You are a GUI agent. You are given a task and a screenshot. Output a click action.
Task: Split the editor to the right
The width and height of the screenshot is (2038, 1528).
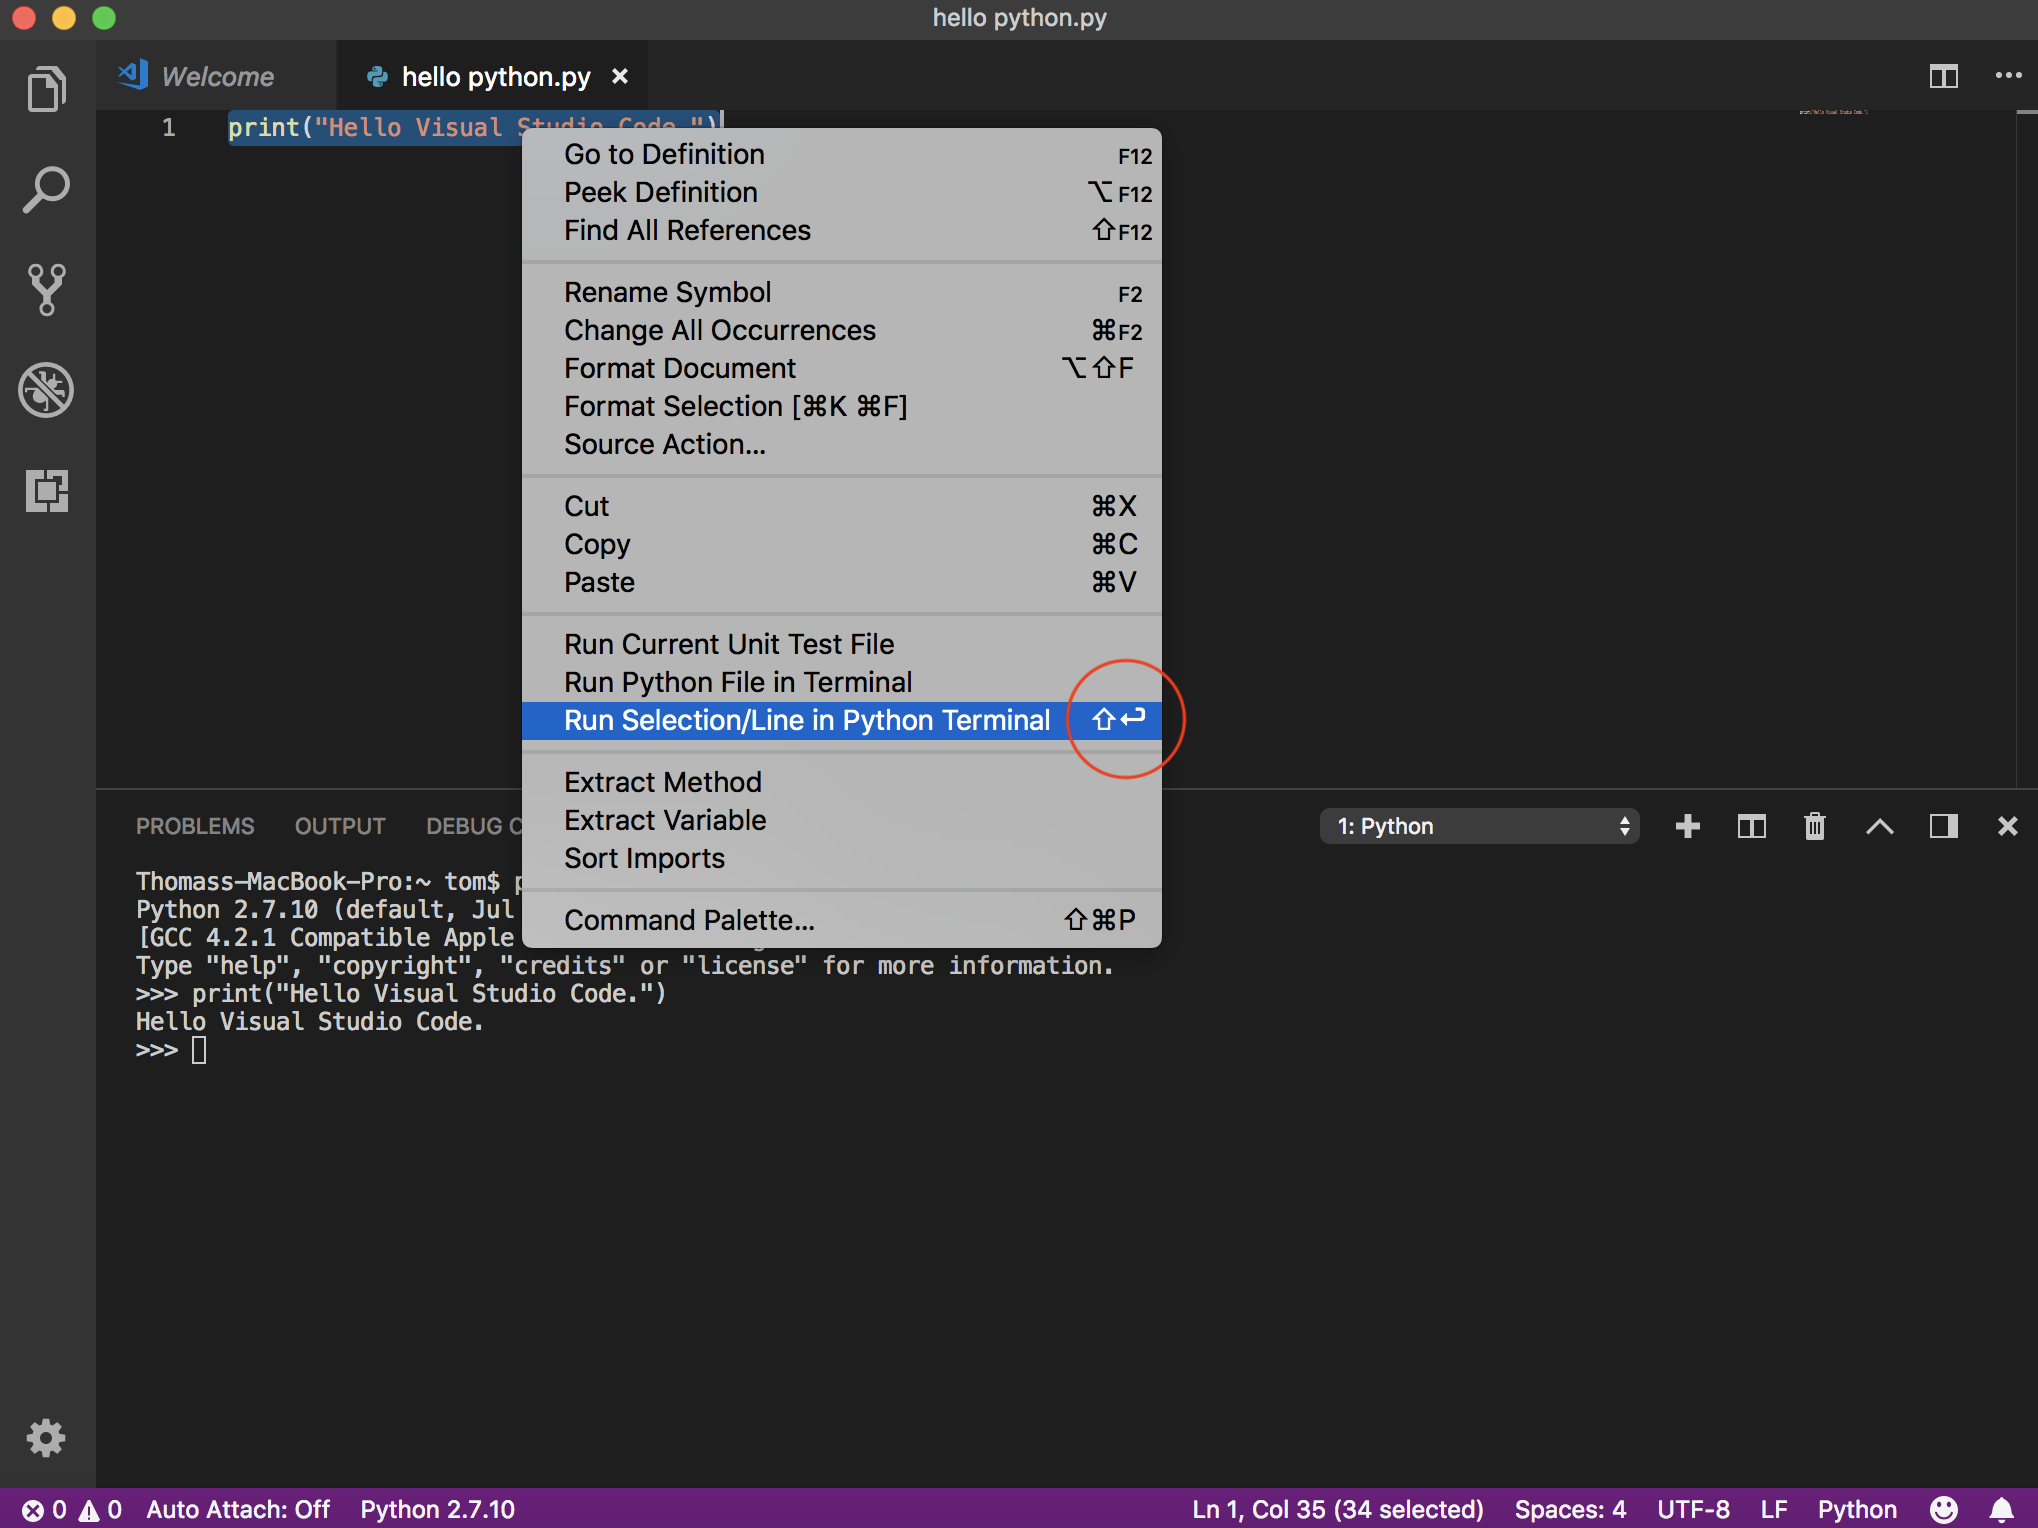1943,76
